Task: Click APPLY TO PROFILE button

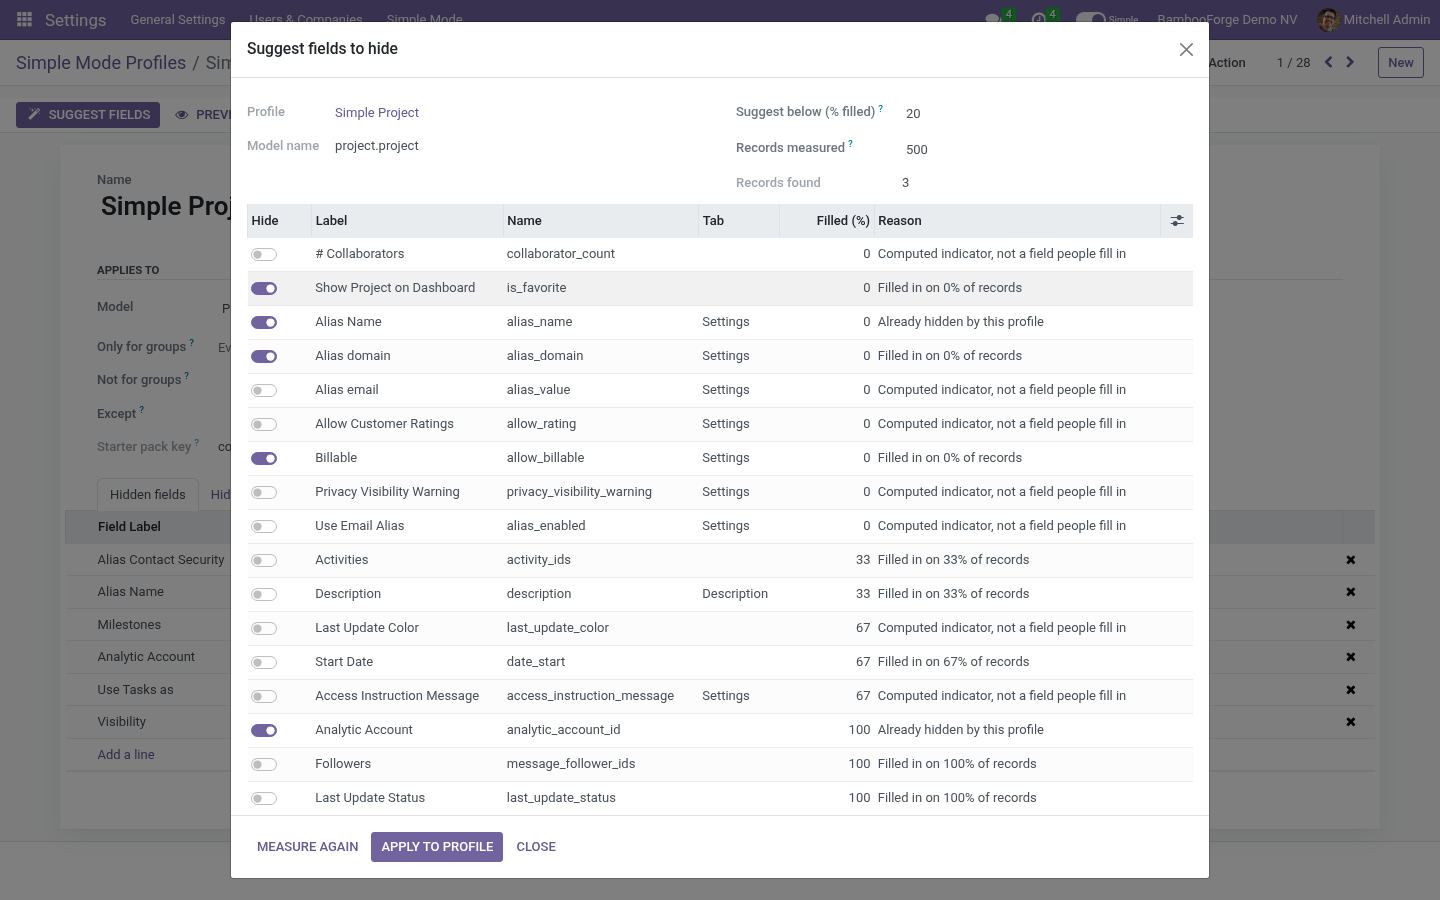Action: pos(437,847)
